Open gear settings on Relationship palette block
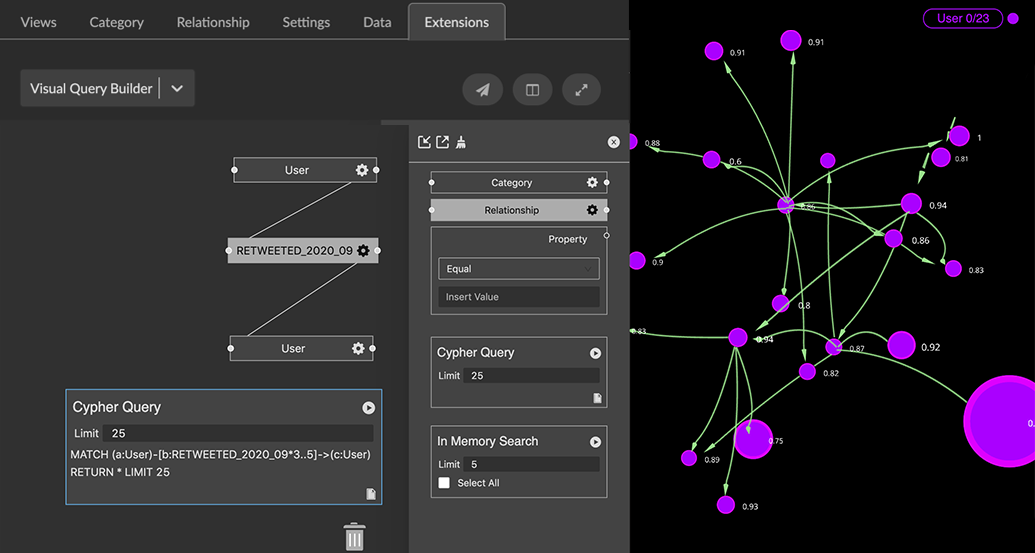The image size is (1035, 553). [x=592, y=210]
